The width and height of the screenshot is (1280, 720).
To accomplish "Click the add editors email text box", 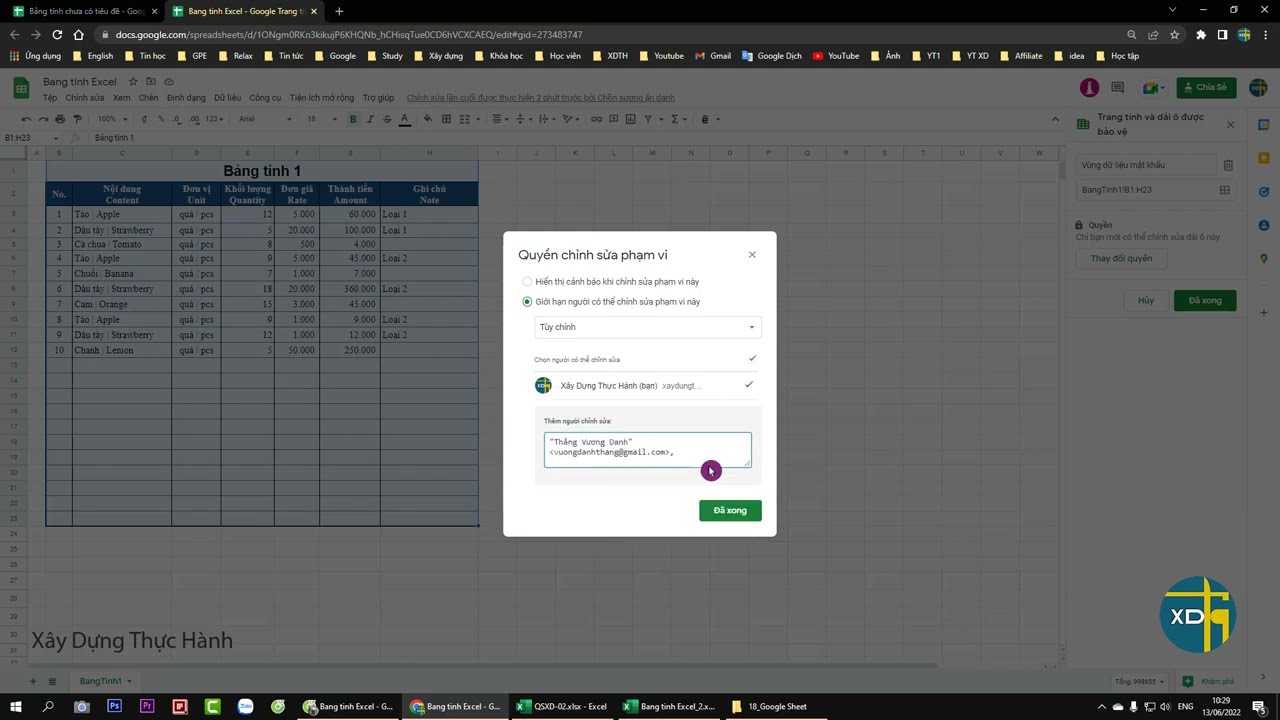I will [647, 449].
